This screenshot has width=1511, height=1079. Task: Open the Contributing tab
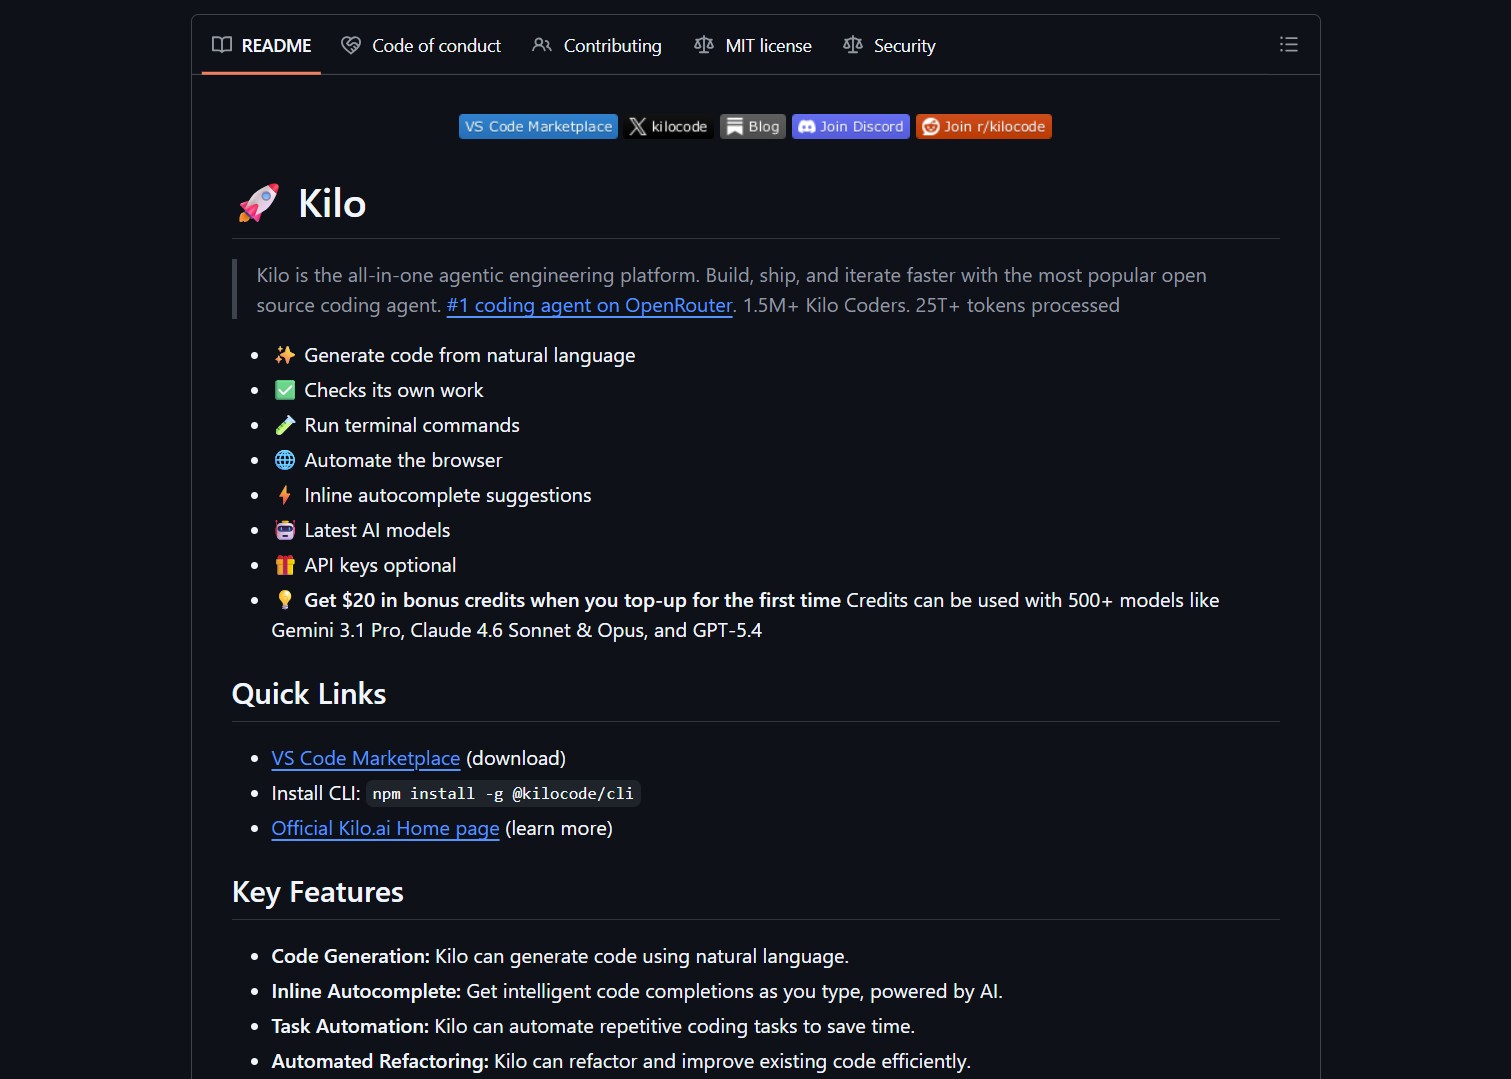point(612,46)
